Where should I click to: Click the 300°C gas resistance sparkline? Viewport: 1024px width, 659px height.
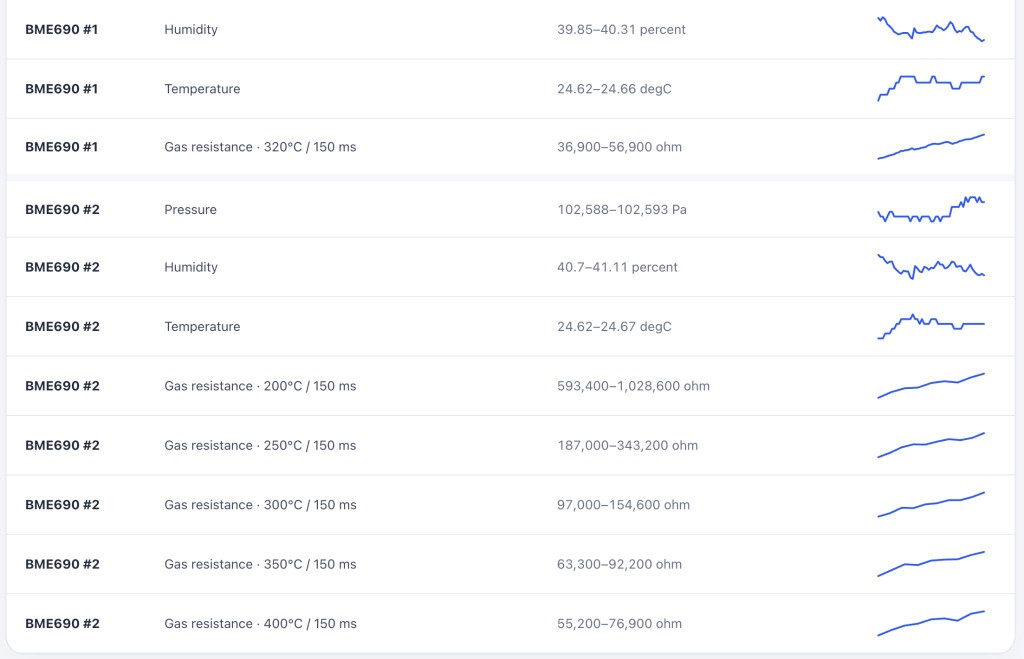[931, 504]
